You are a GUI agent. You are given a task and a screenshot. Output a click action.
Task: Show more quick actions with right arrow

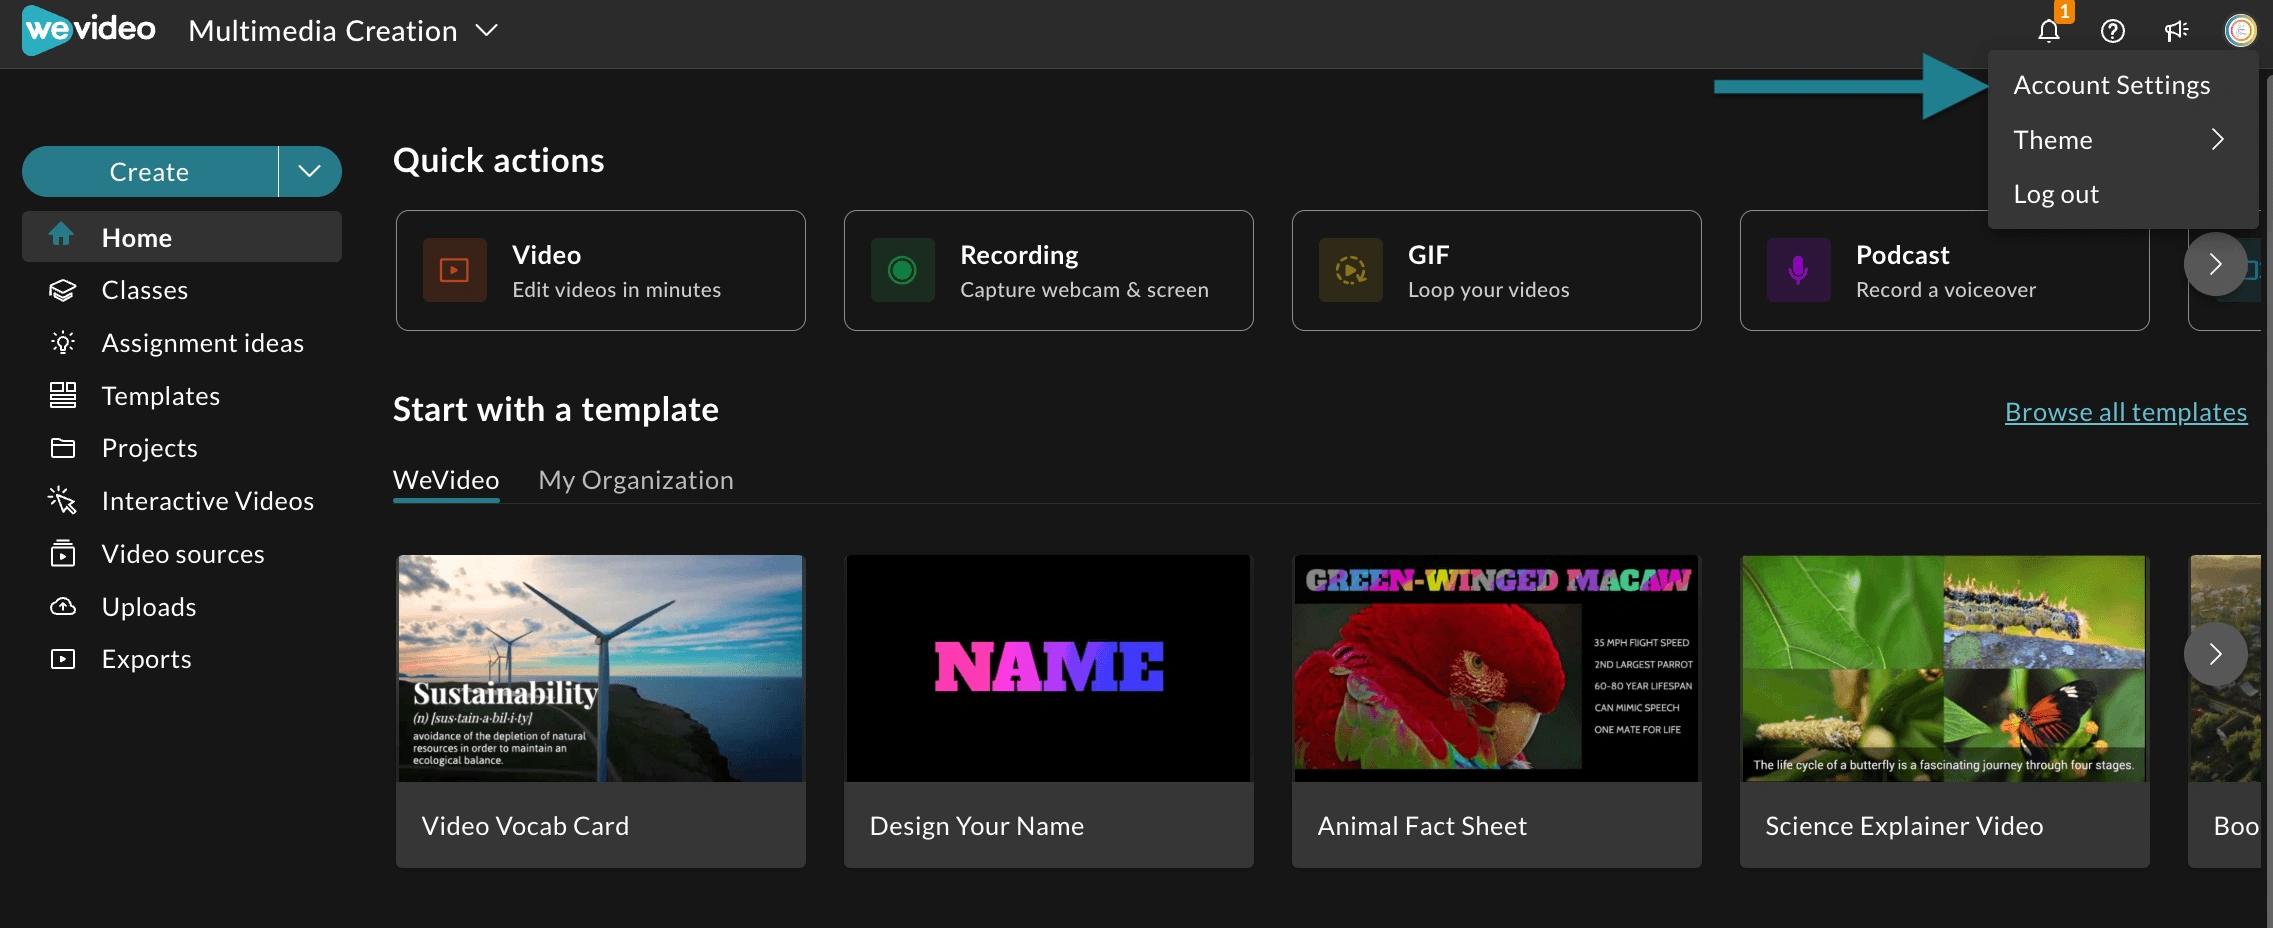(x=2215, y=264)
